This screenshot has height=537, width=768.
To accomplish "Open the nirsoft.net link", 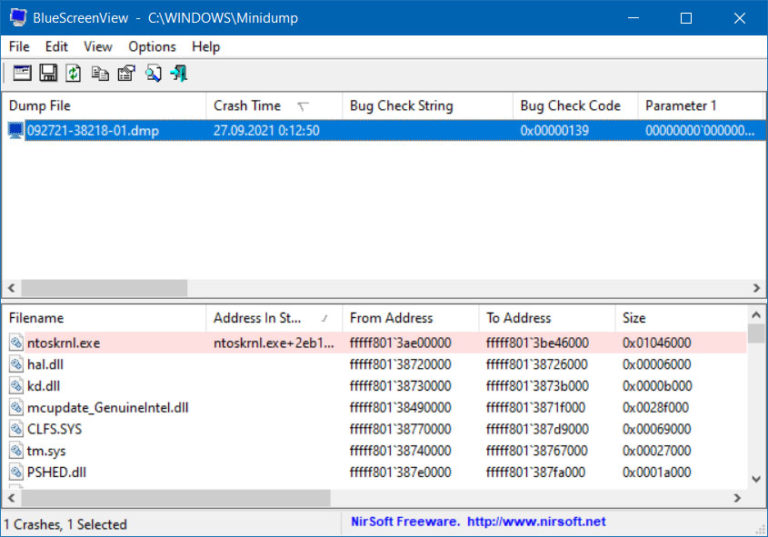I will (x=536, y=522).
